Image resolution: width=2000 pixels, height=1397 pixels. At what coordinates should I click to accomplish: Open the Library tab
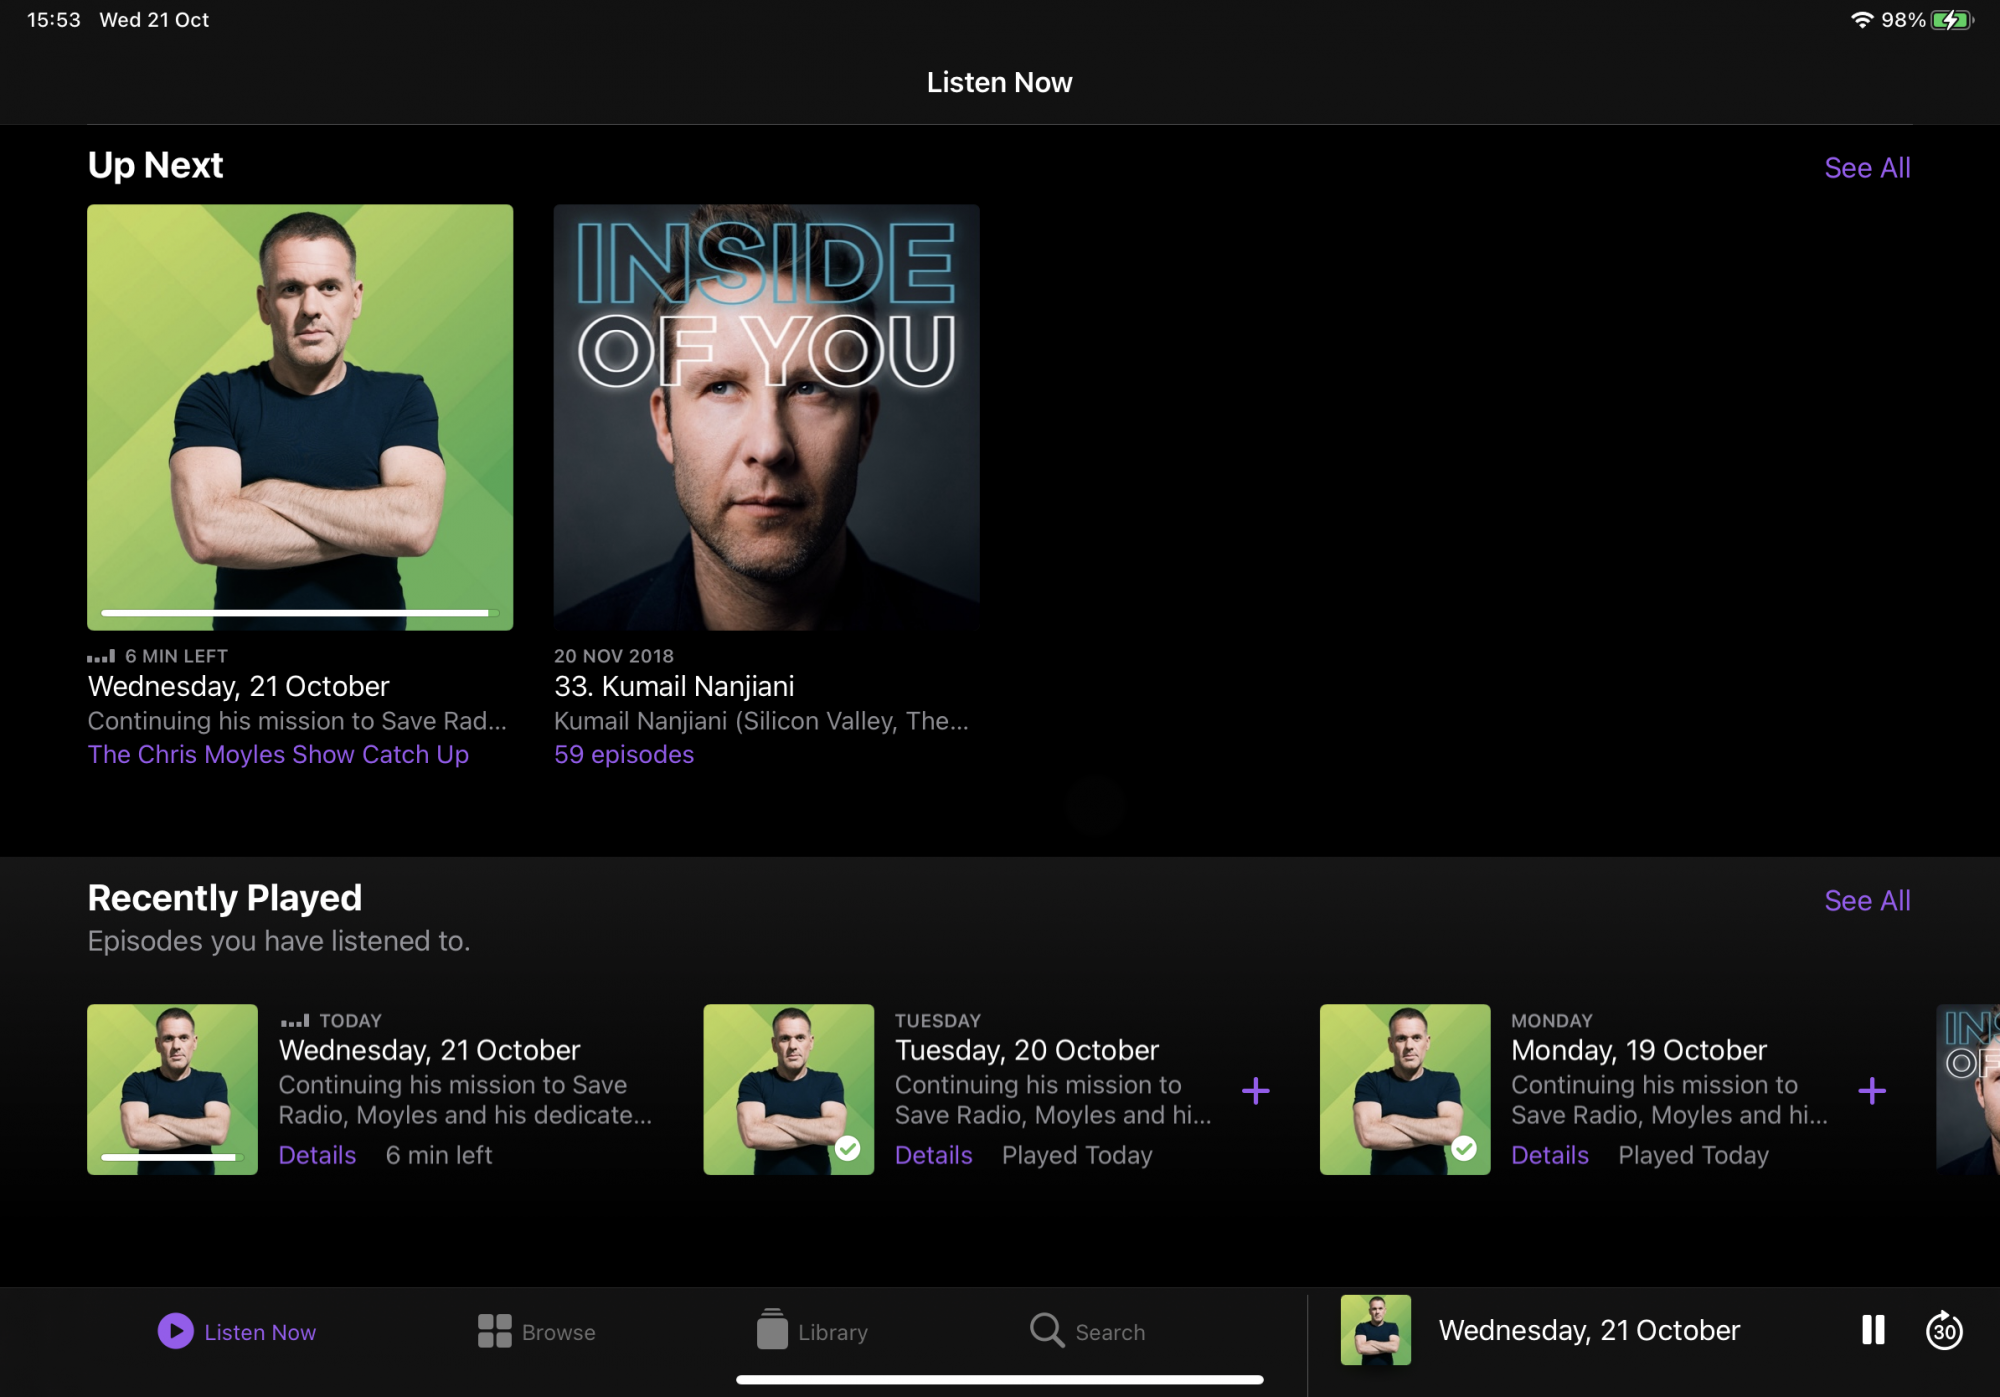(x=812, y=1331)
